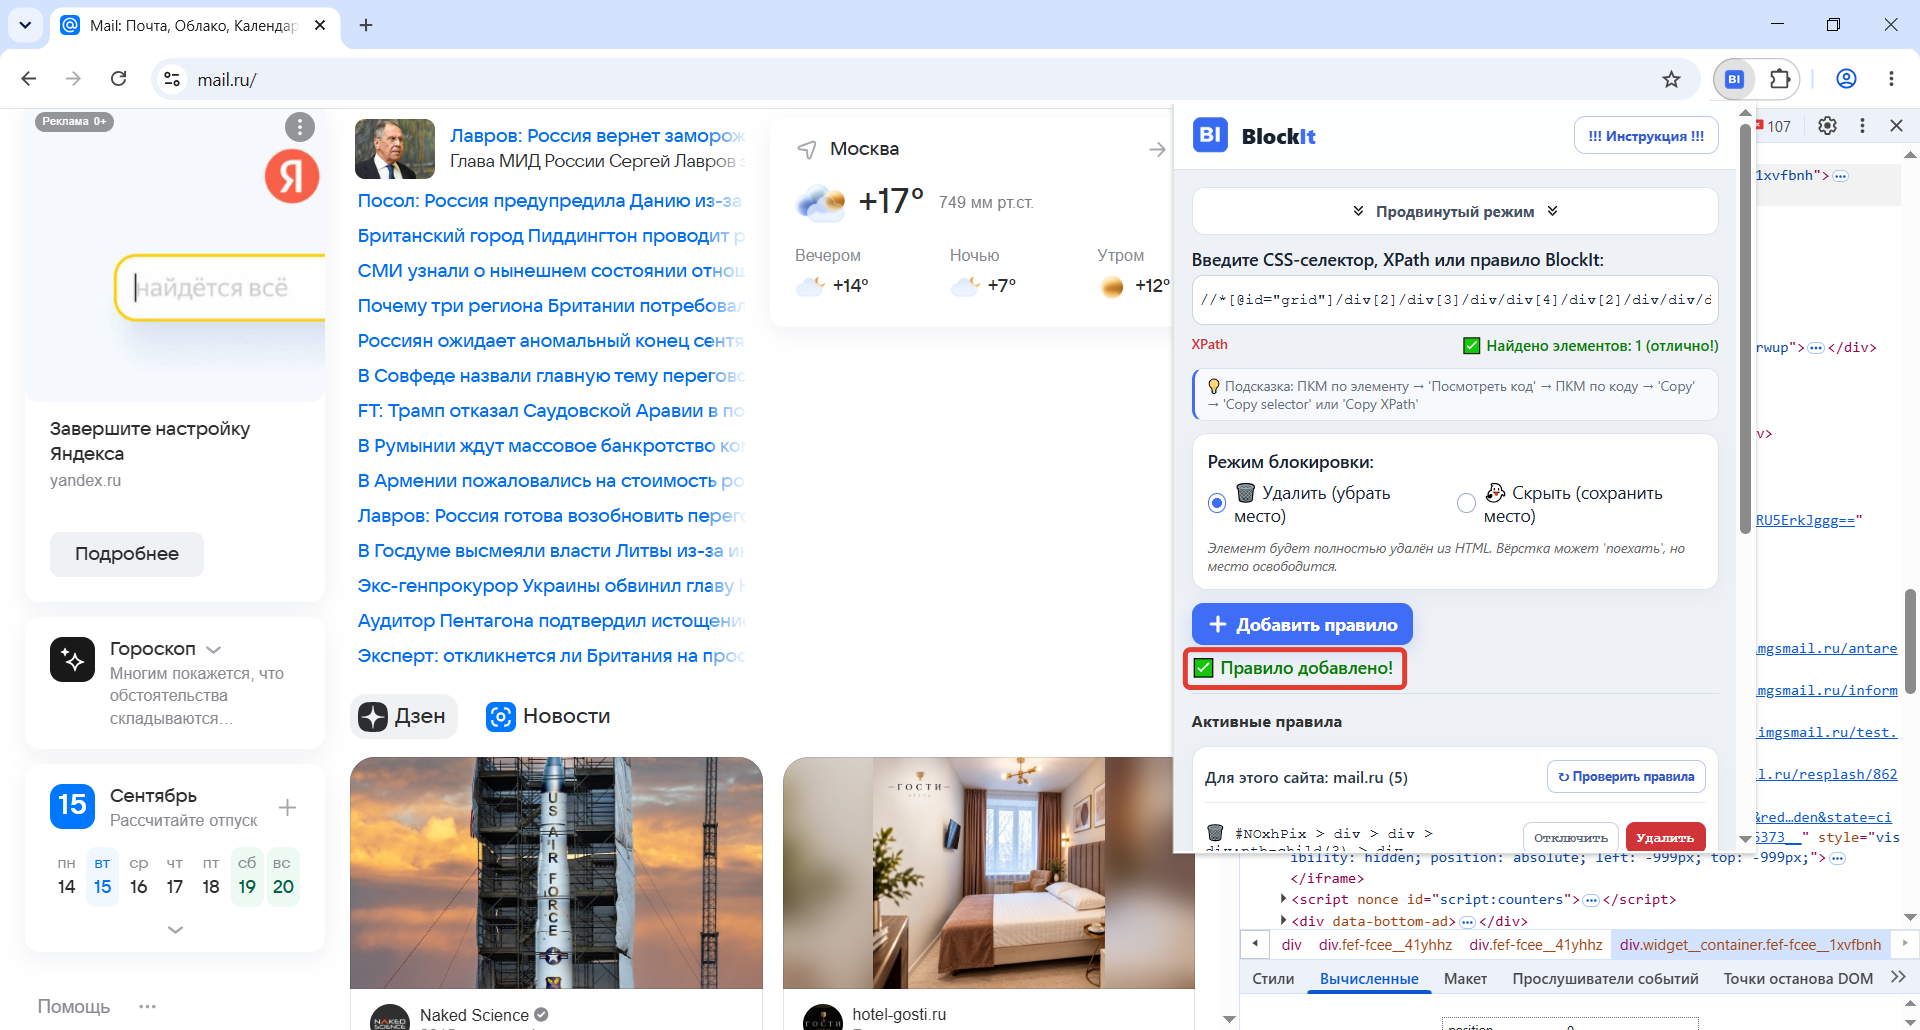
Task: Select the Новости feed tab
Action: pyautogui.click(x=548, y=716)
